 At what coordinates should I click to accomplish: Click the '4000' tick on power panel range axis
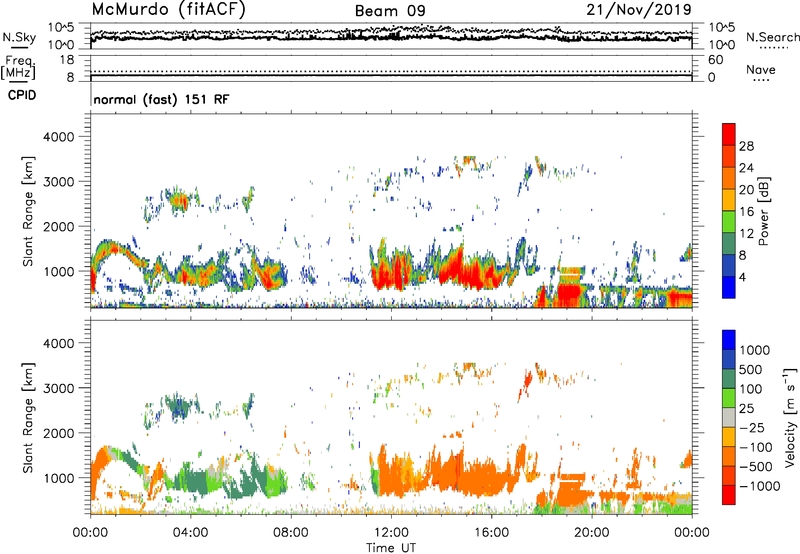59,137
